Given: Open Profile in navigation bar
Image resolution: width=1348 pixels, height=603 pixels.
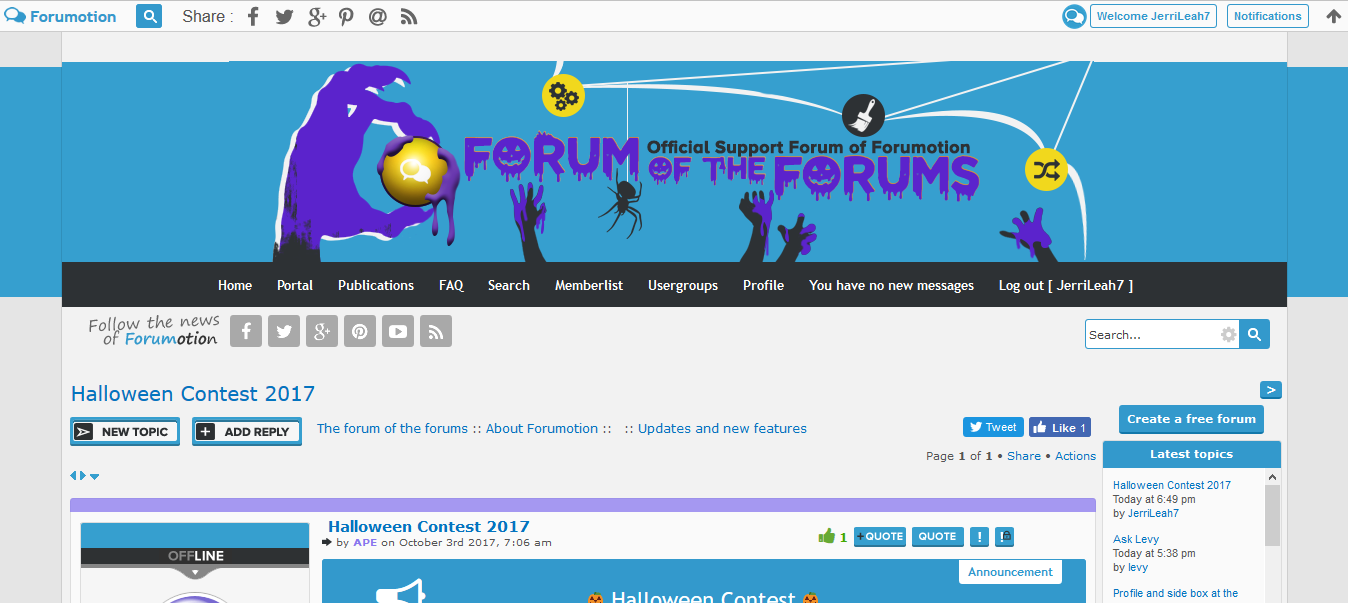Looking at the screenshot, I should click(x=763, y=285).
